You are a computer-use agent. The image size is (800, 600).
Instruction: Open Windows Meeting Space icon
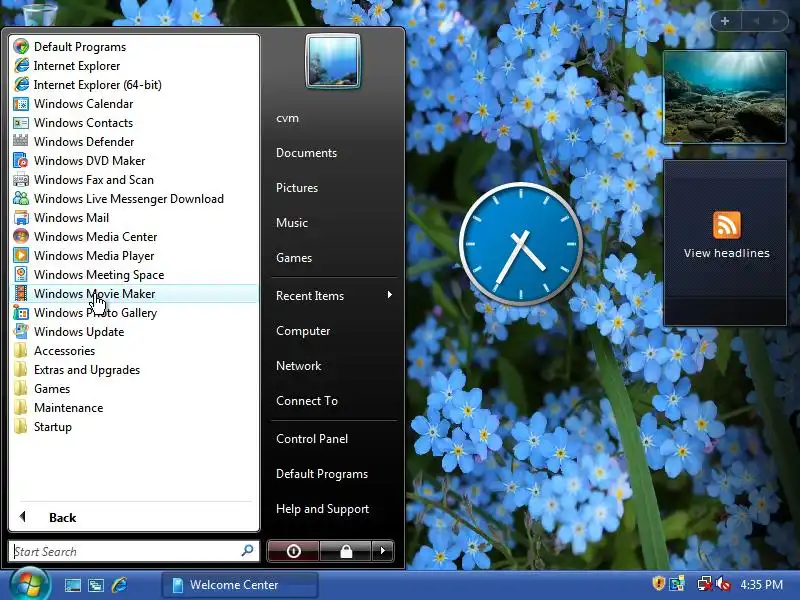pyautogui.click(x=21, y=274)
